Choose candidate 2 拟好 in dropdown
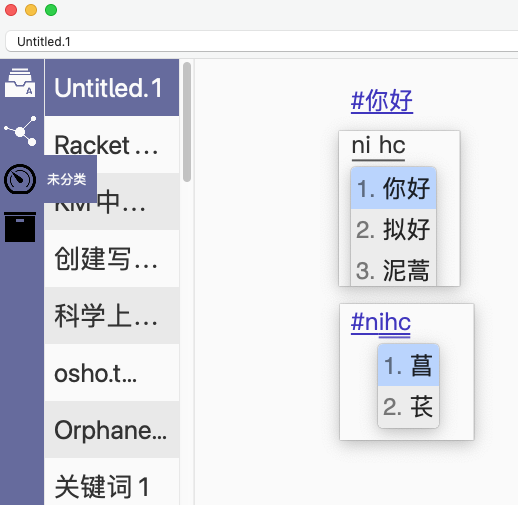Screen dimensions: 518x505 click(x=393, y=229)
